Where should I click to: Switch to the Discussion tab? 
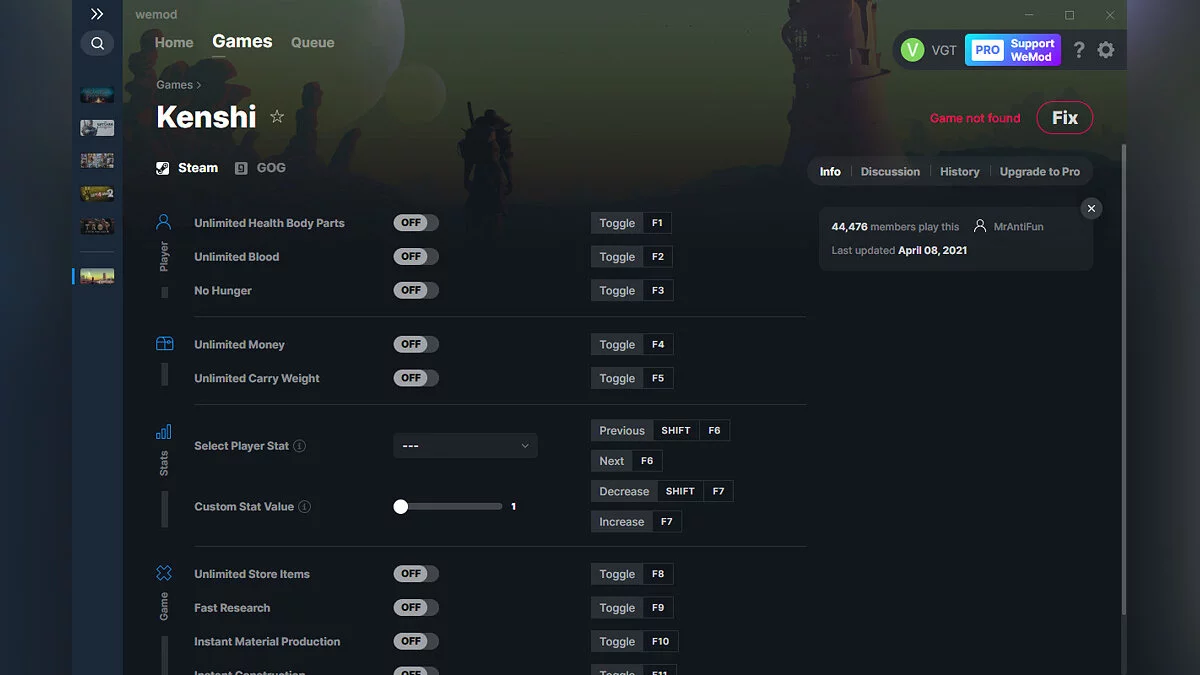tap(890, 172)
